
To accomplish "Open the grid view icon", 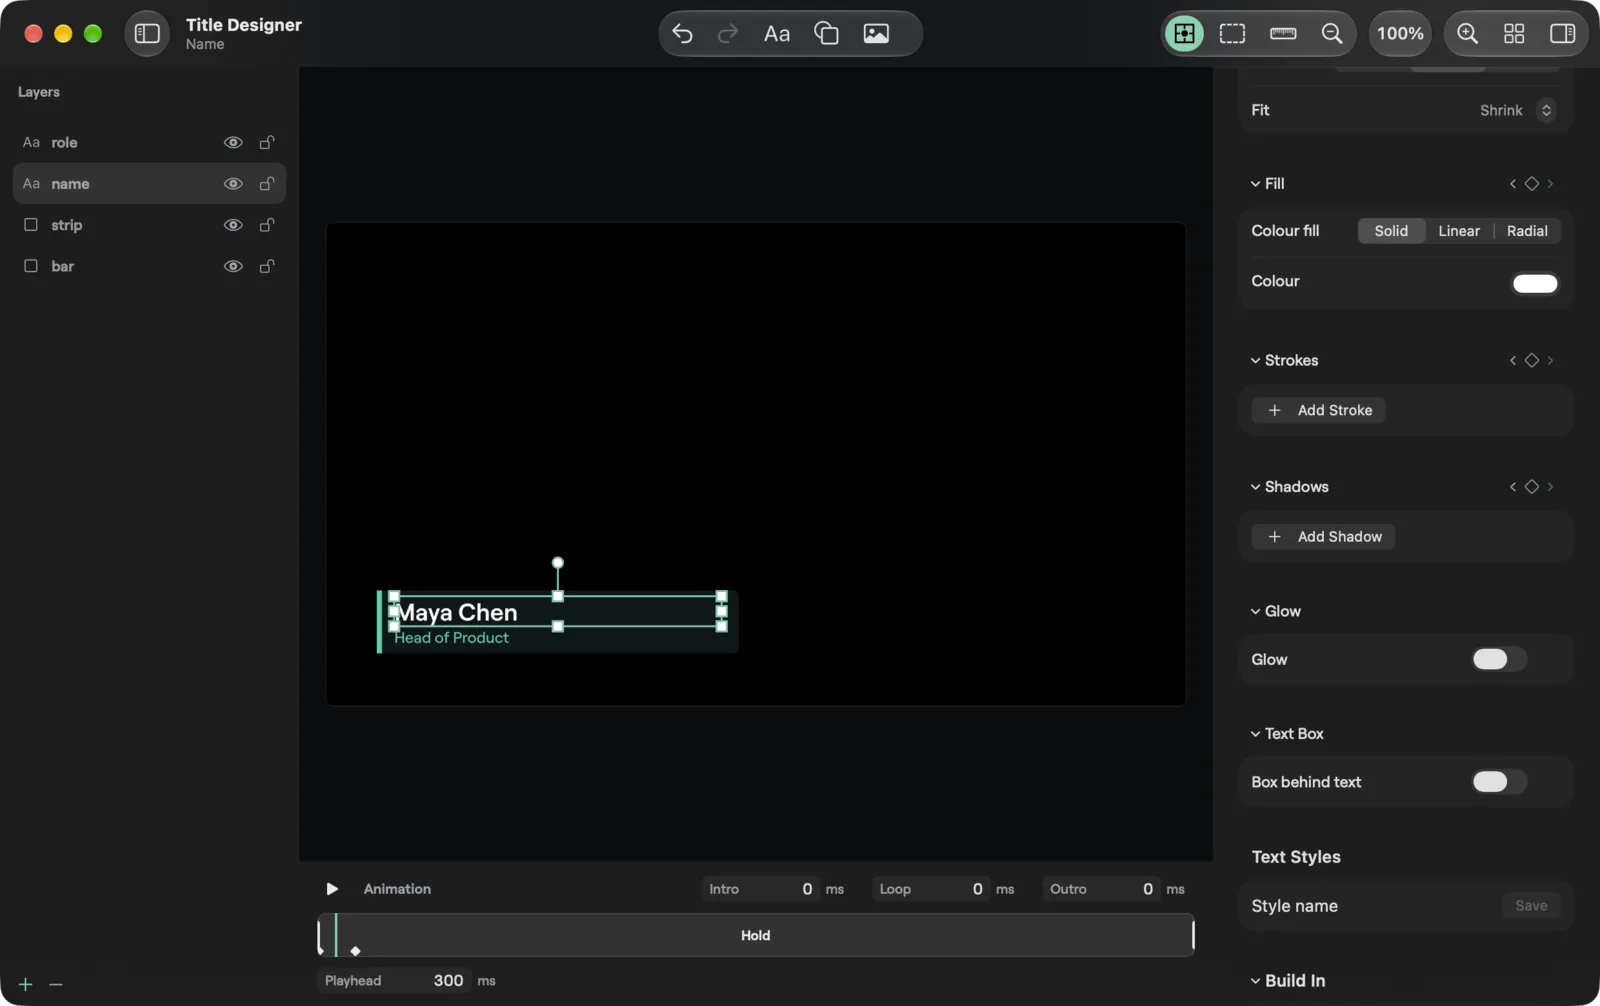I will 1514,34.
